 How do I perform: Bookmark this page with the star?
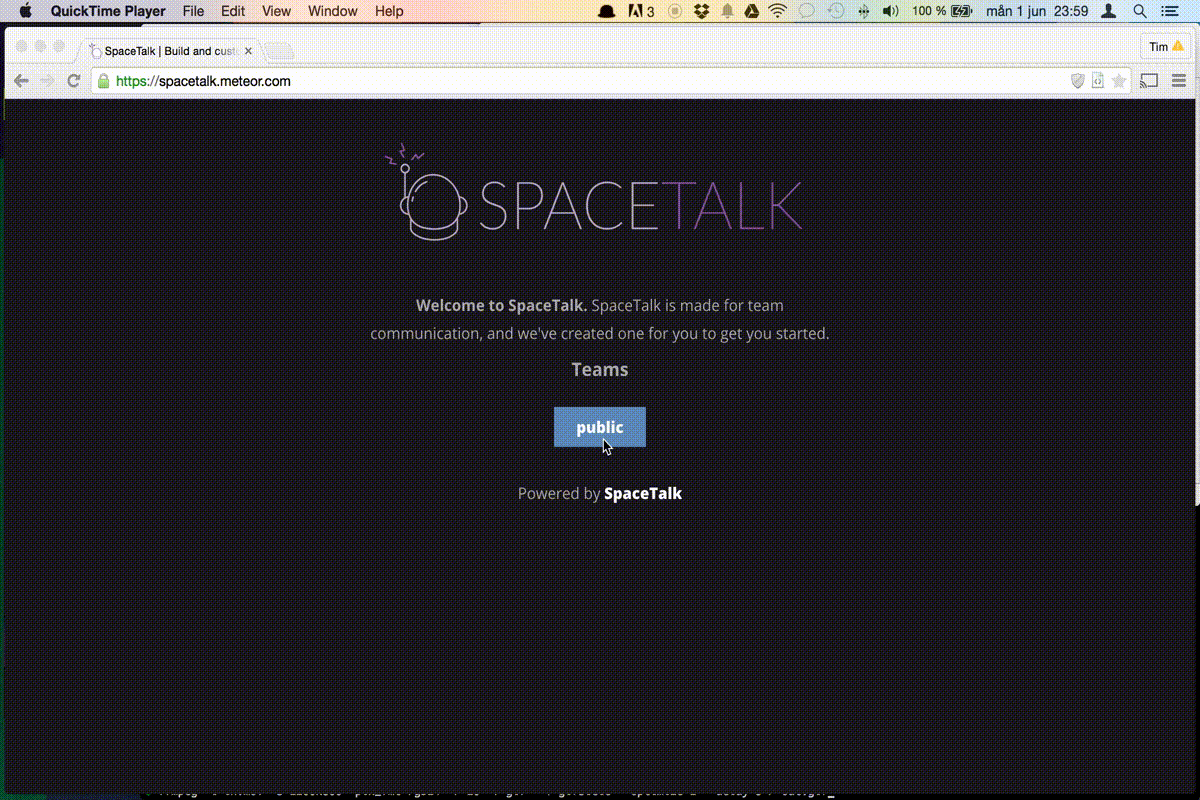click(x=1119, y=81)
